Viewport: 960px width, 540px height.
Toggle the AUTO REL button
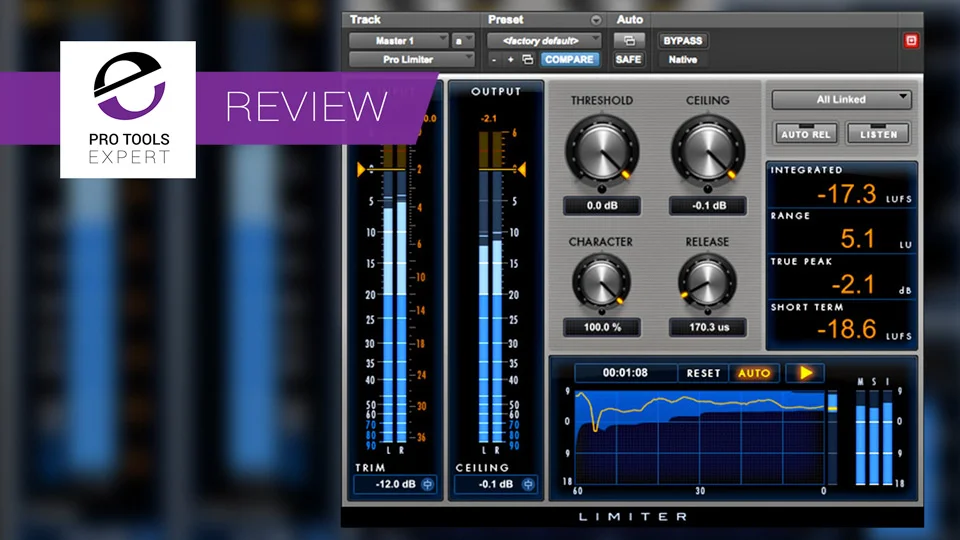point(805,133)
